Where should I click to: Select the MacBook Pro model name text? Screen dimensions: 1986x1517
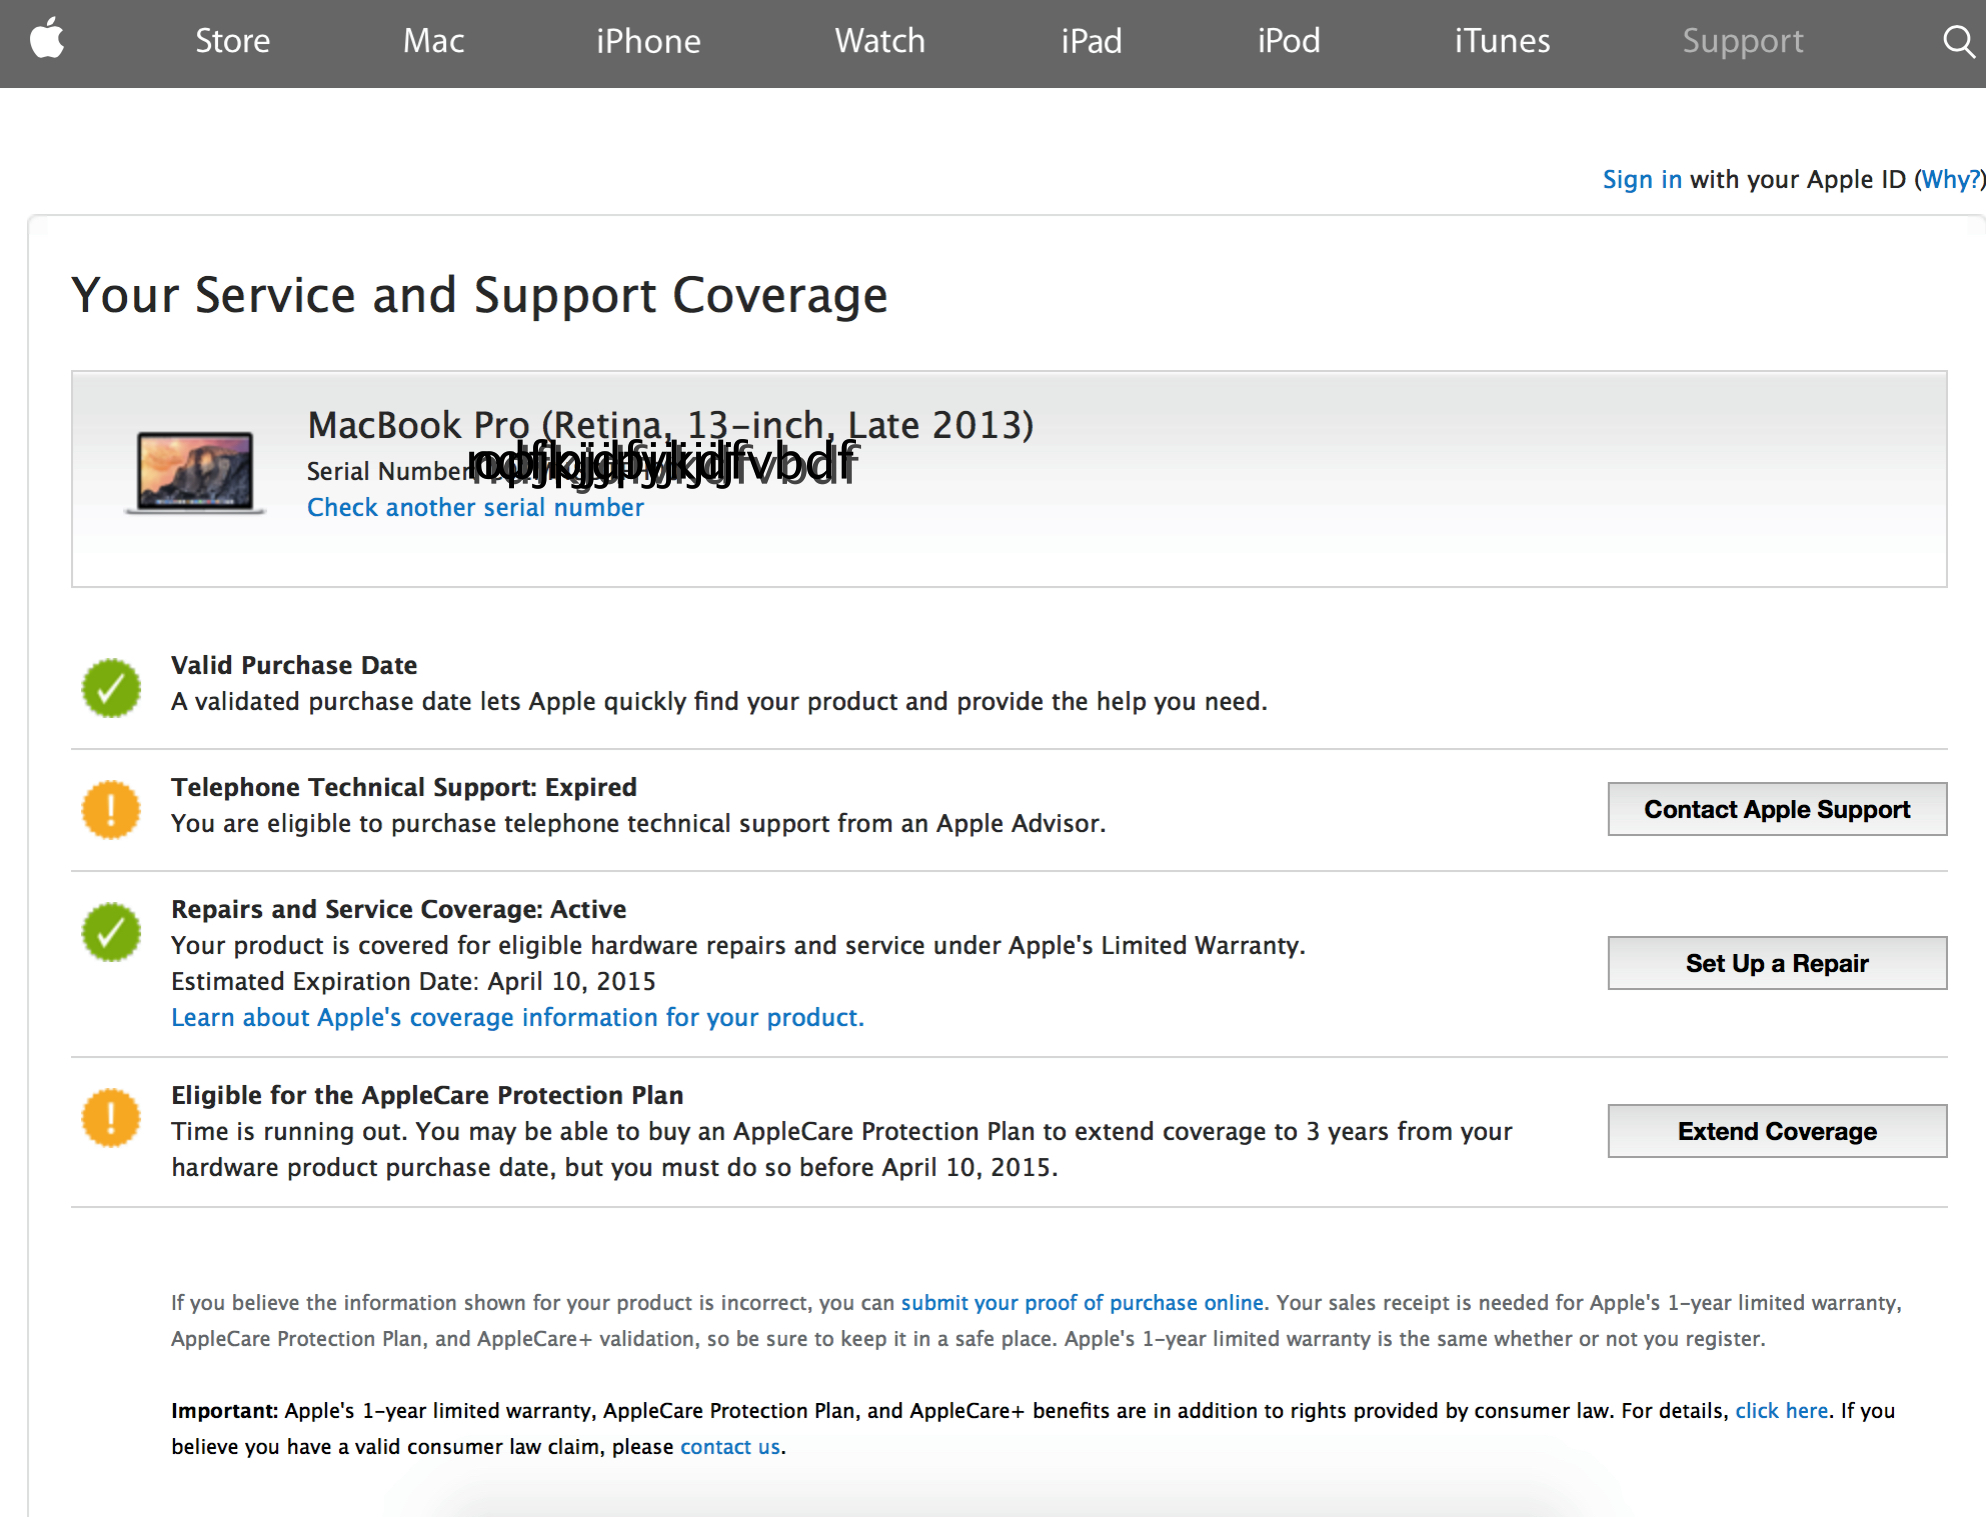670,425
